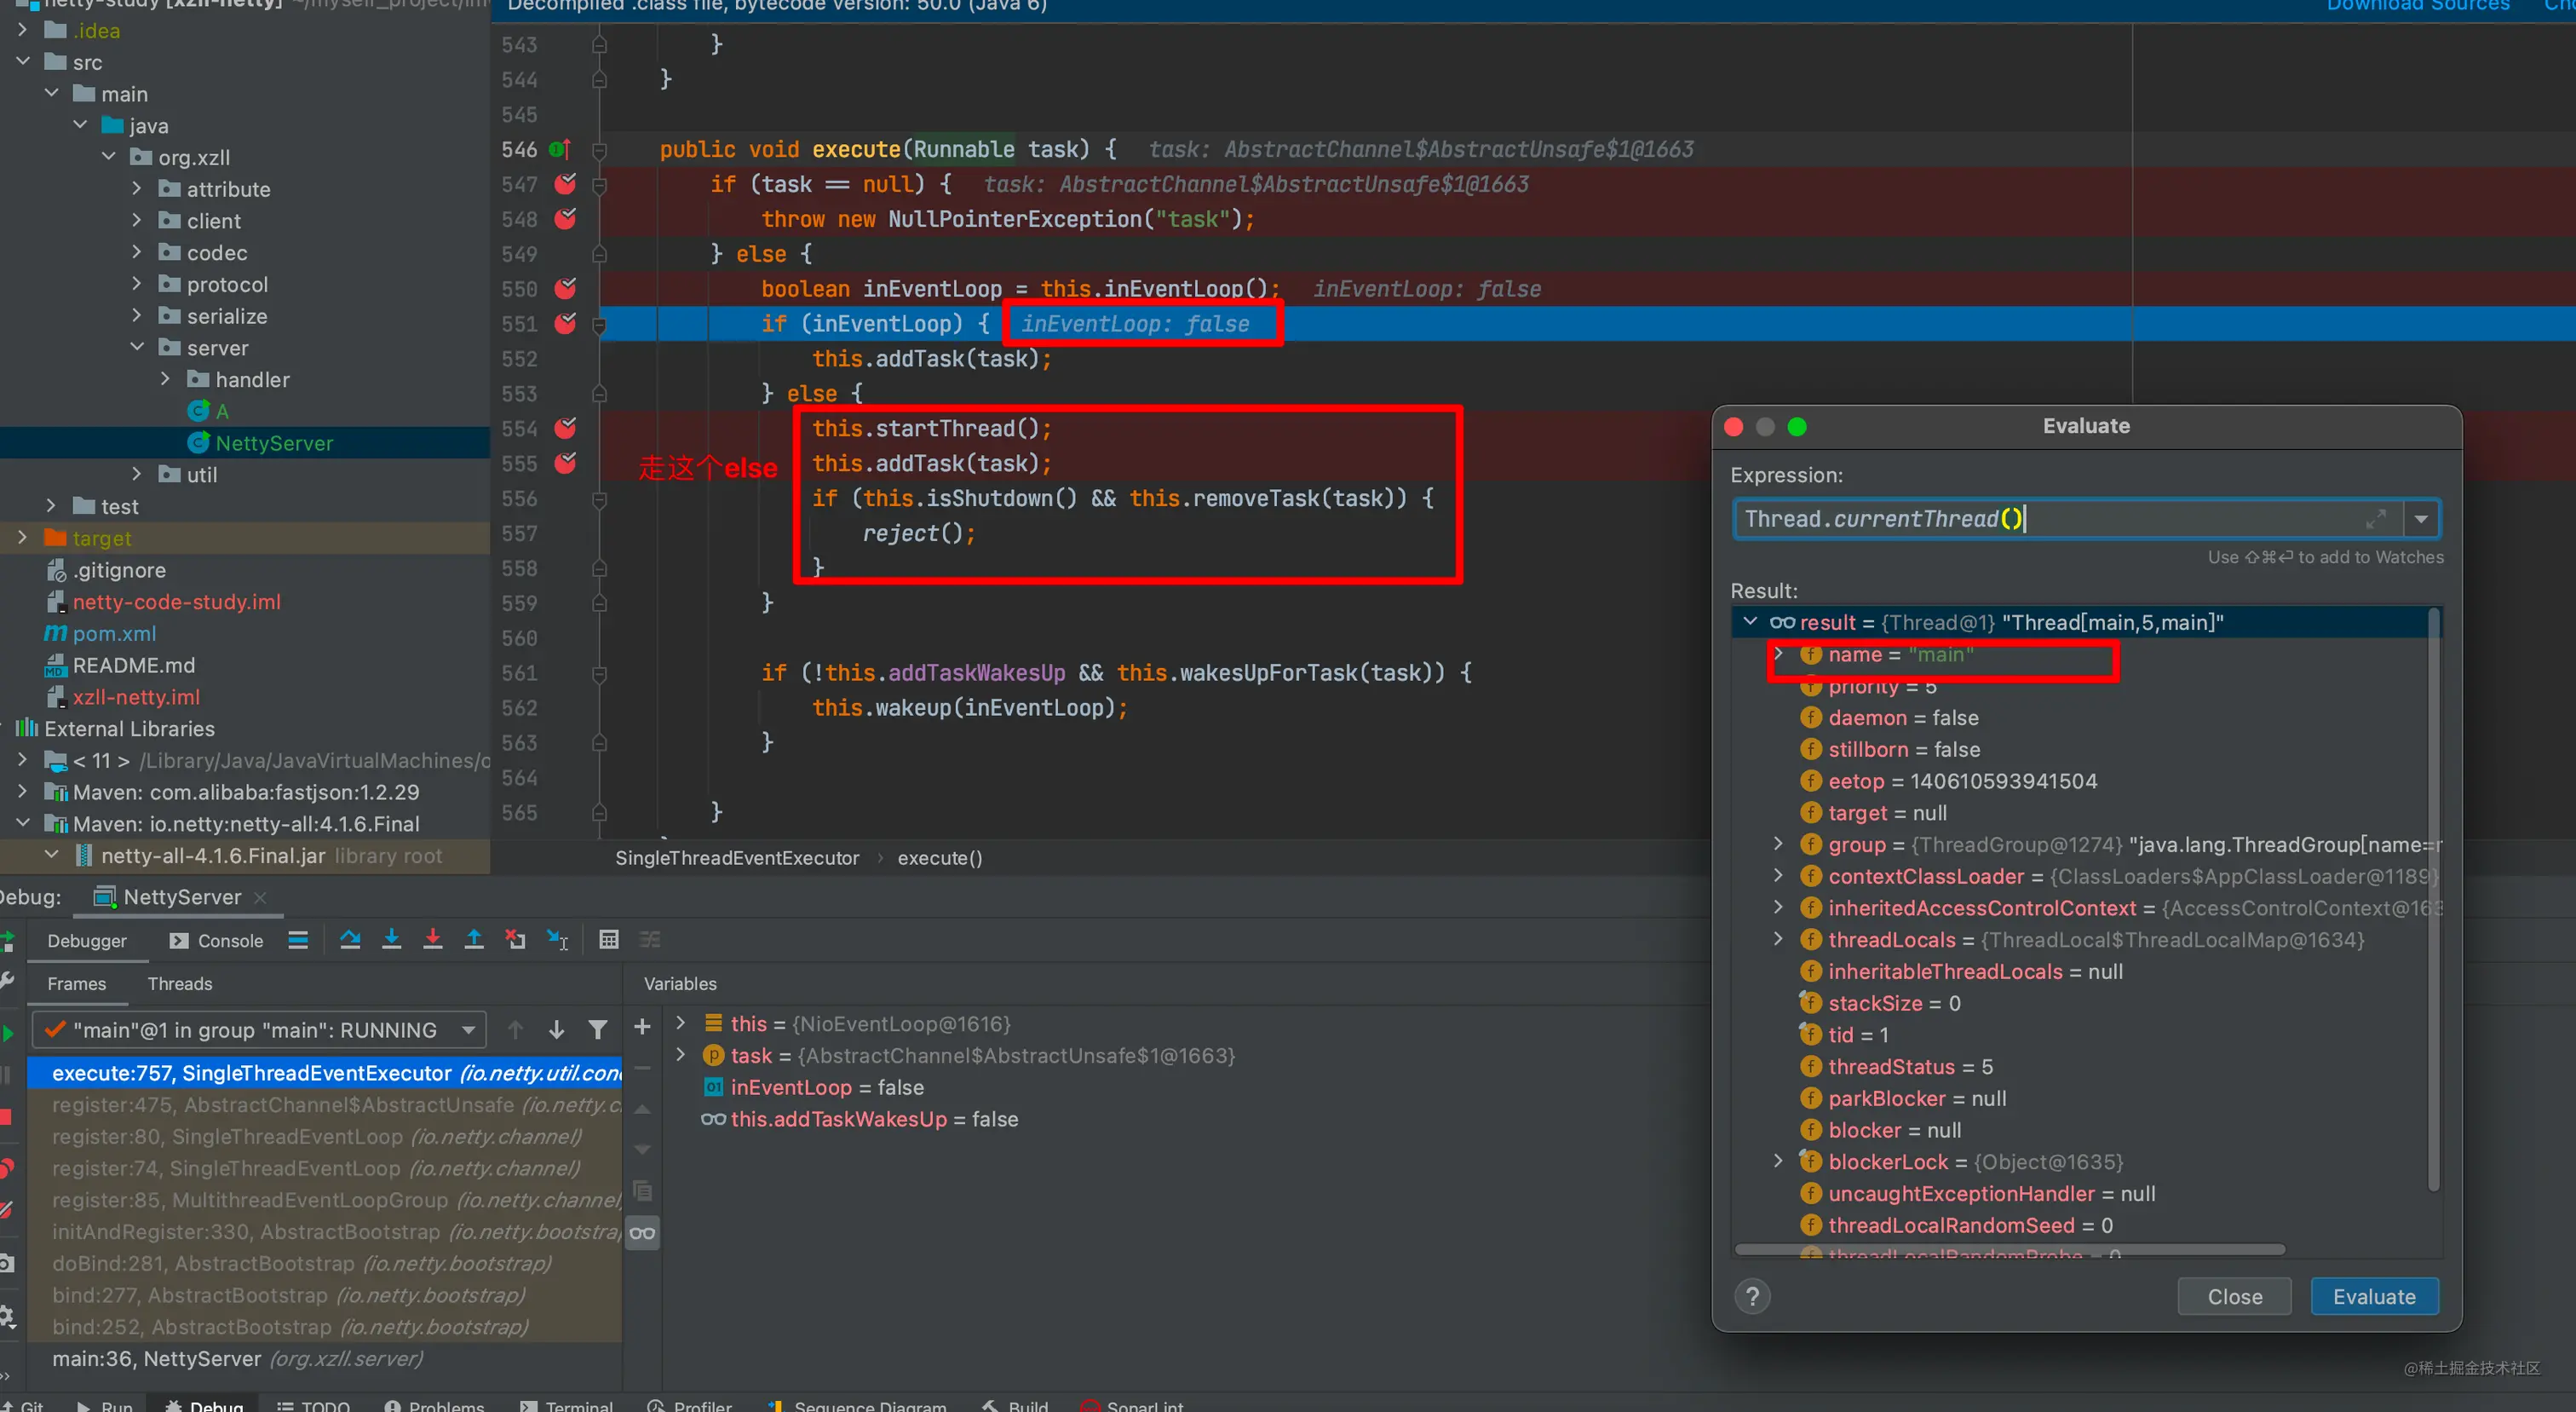Screen dimensions: 2576x1412
Task: Click the Evaluate button
Action: pos(2374,1297)
